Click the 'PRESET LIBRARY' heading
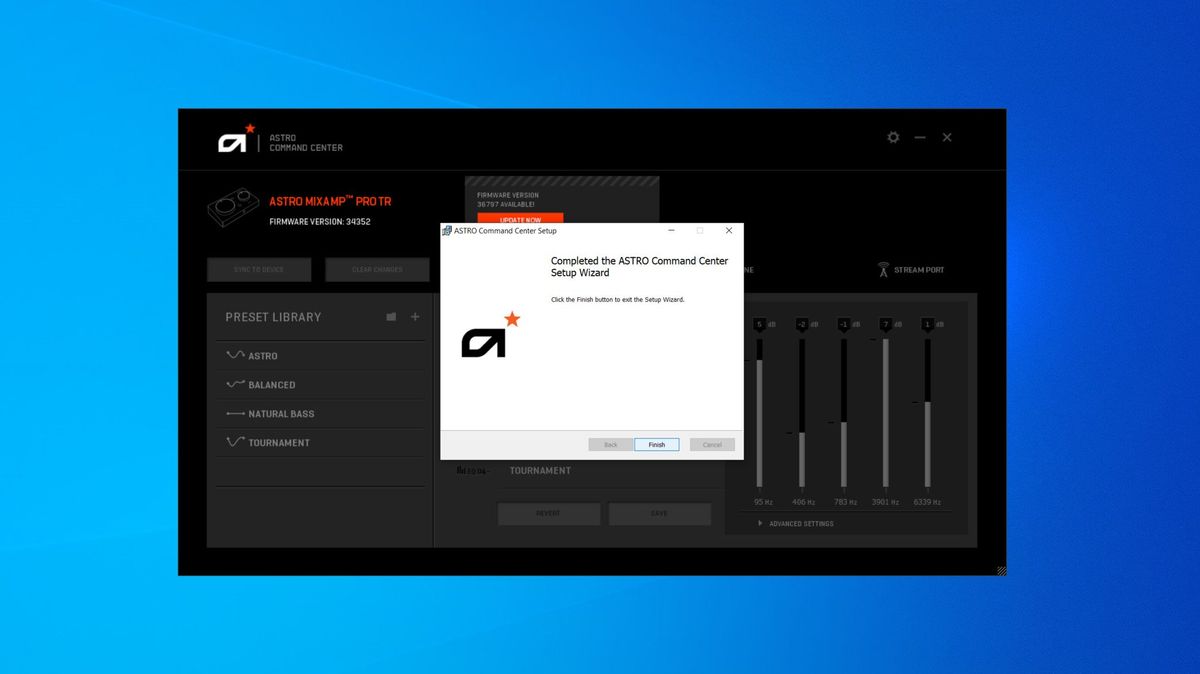This screenshot has height=674, width=1200. click(x=273, y=317)
